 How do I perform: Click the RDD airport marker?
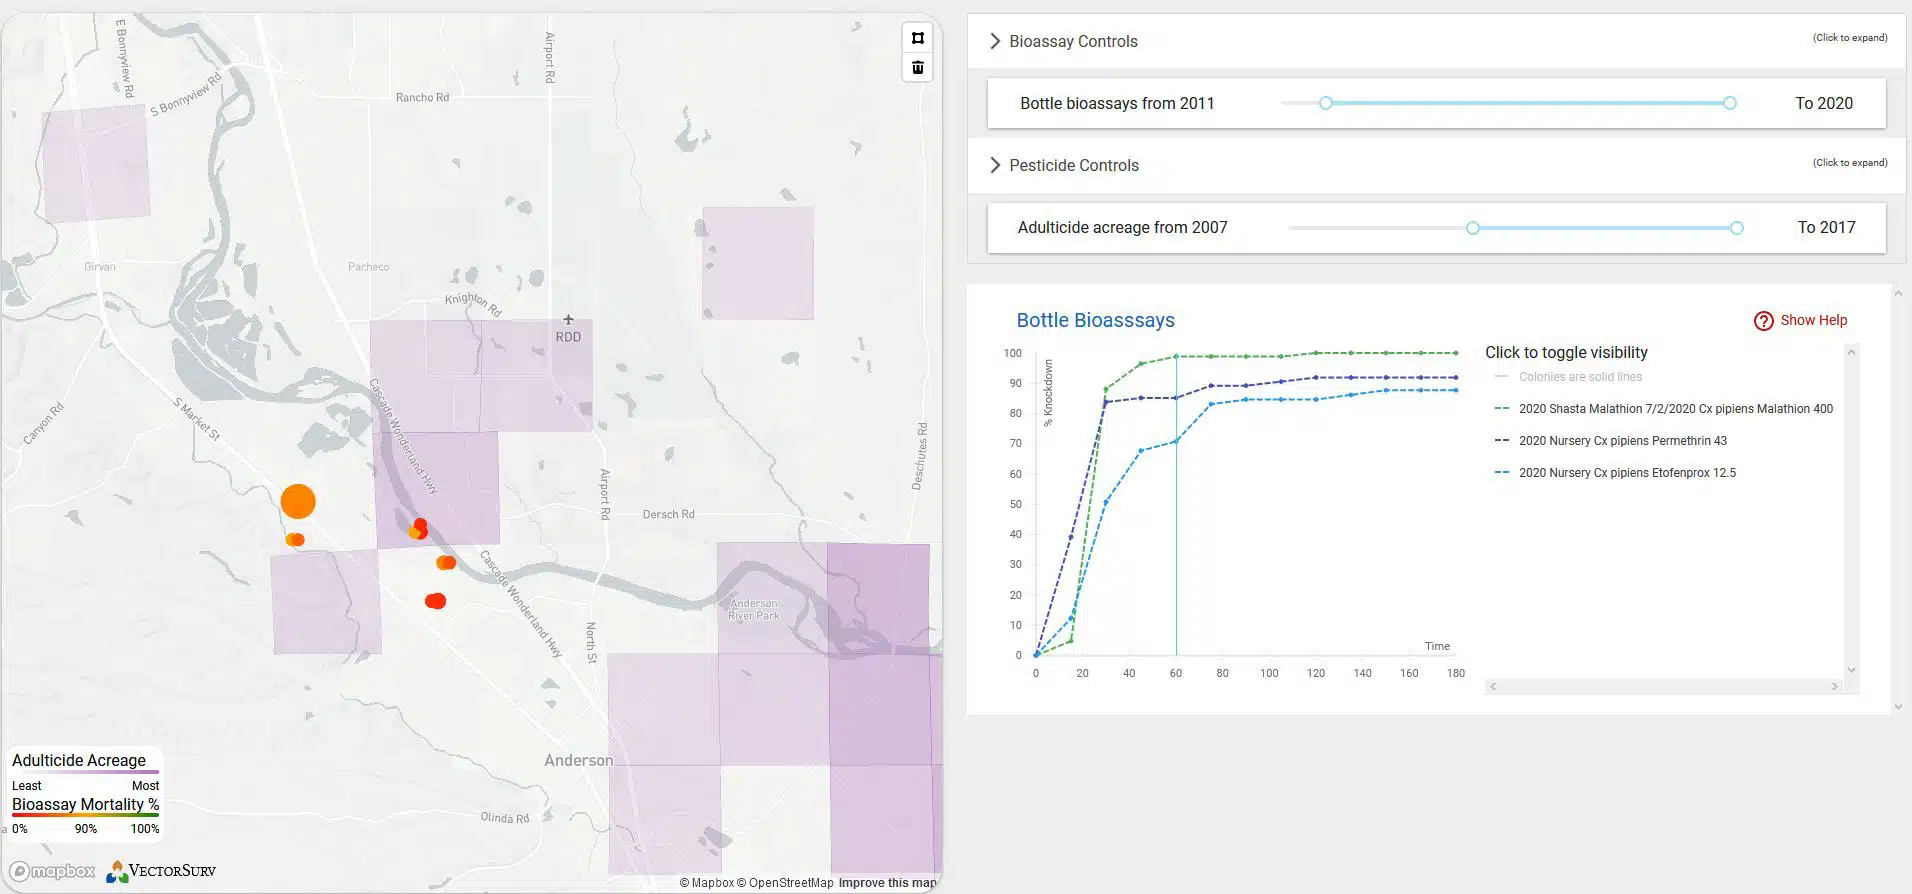tap(568, 328)
